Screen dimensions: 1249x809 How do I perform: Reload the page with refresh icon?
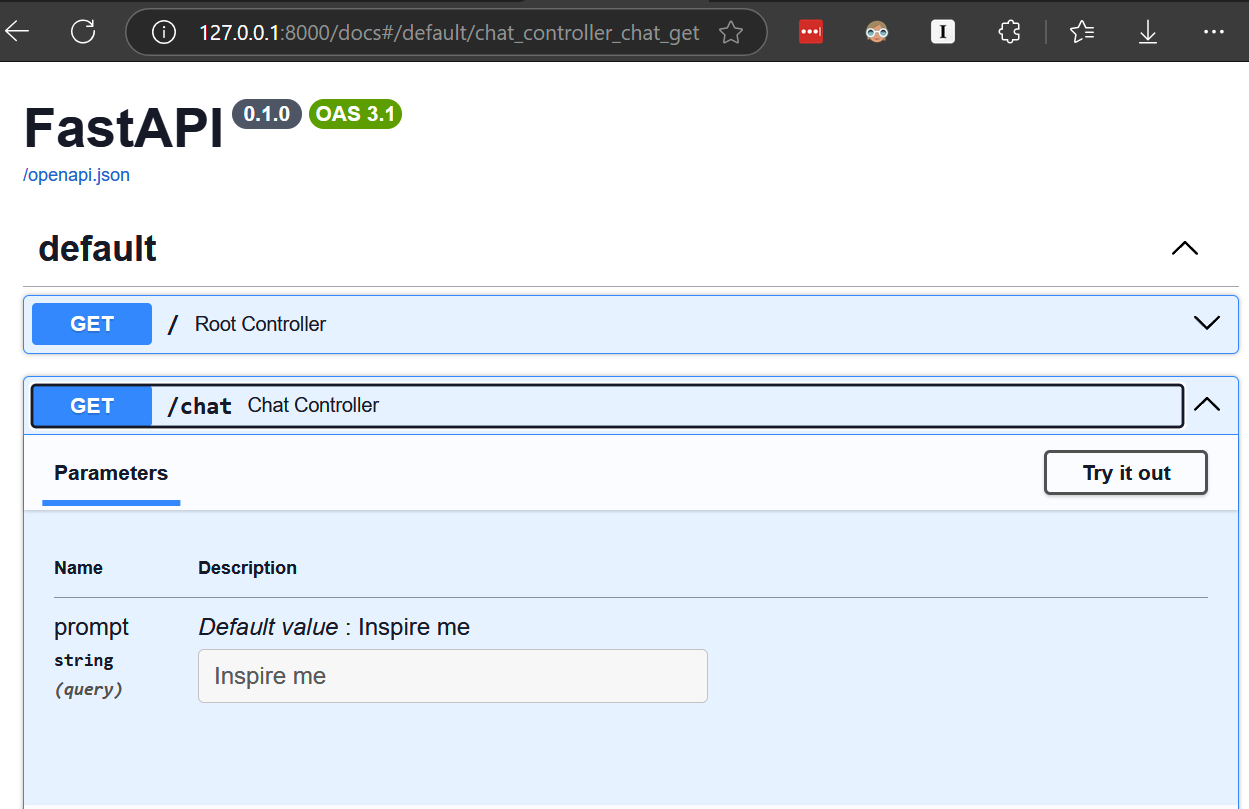coord(83,32)
